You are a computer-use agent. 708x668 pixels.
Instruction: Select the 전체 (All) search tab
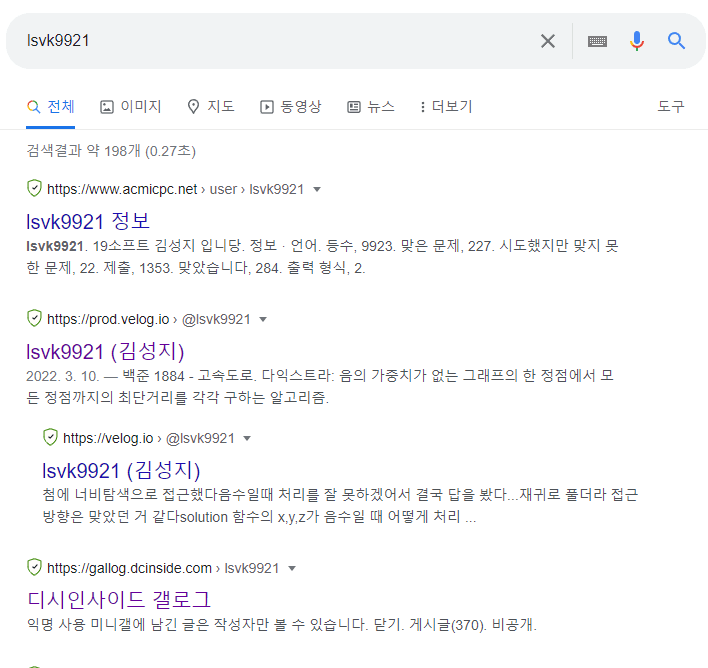[x=51, y=107]
